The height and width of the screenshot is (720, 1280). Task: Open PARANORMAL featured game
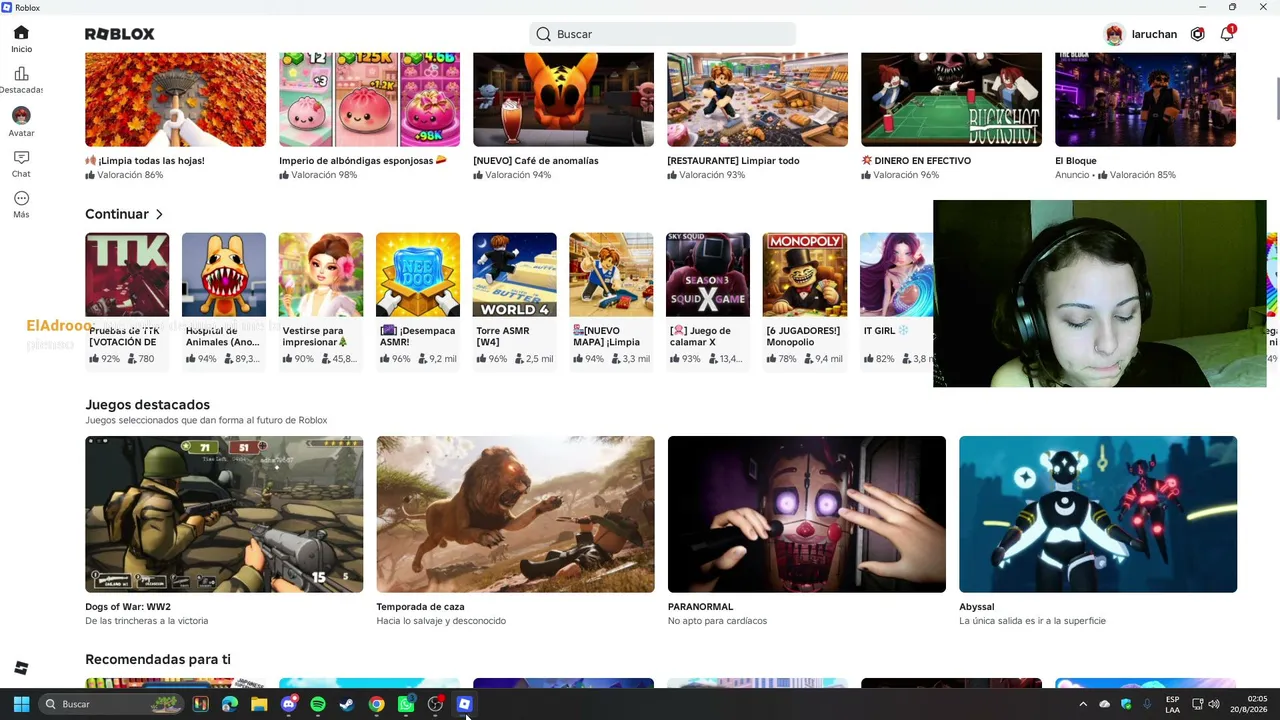(806, 514)
